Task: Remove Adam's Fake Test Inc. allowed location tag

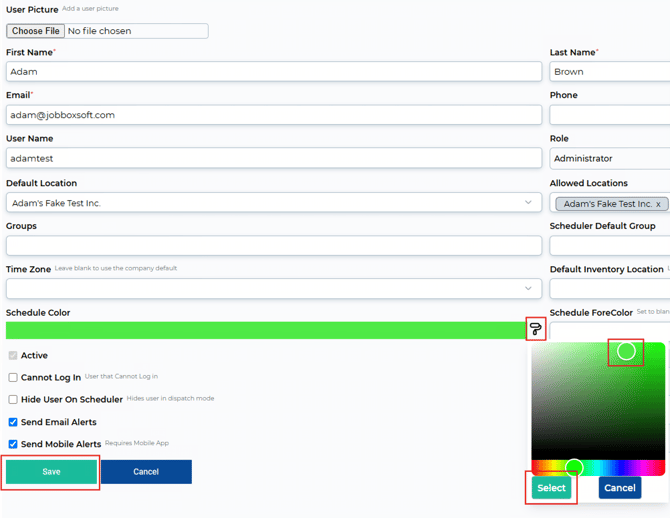Action: pos(658,204)
